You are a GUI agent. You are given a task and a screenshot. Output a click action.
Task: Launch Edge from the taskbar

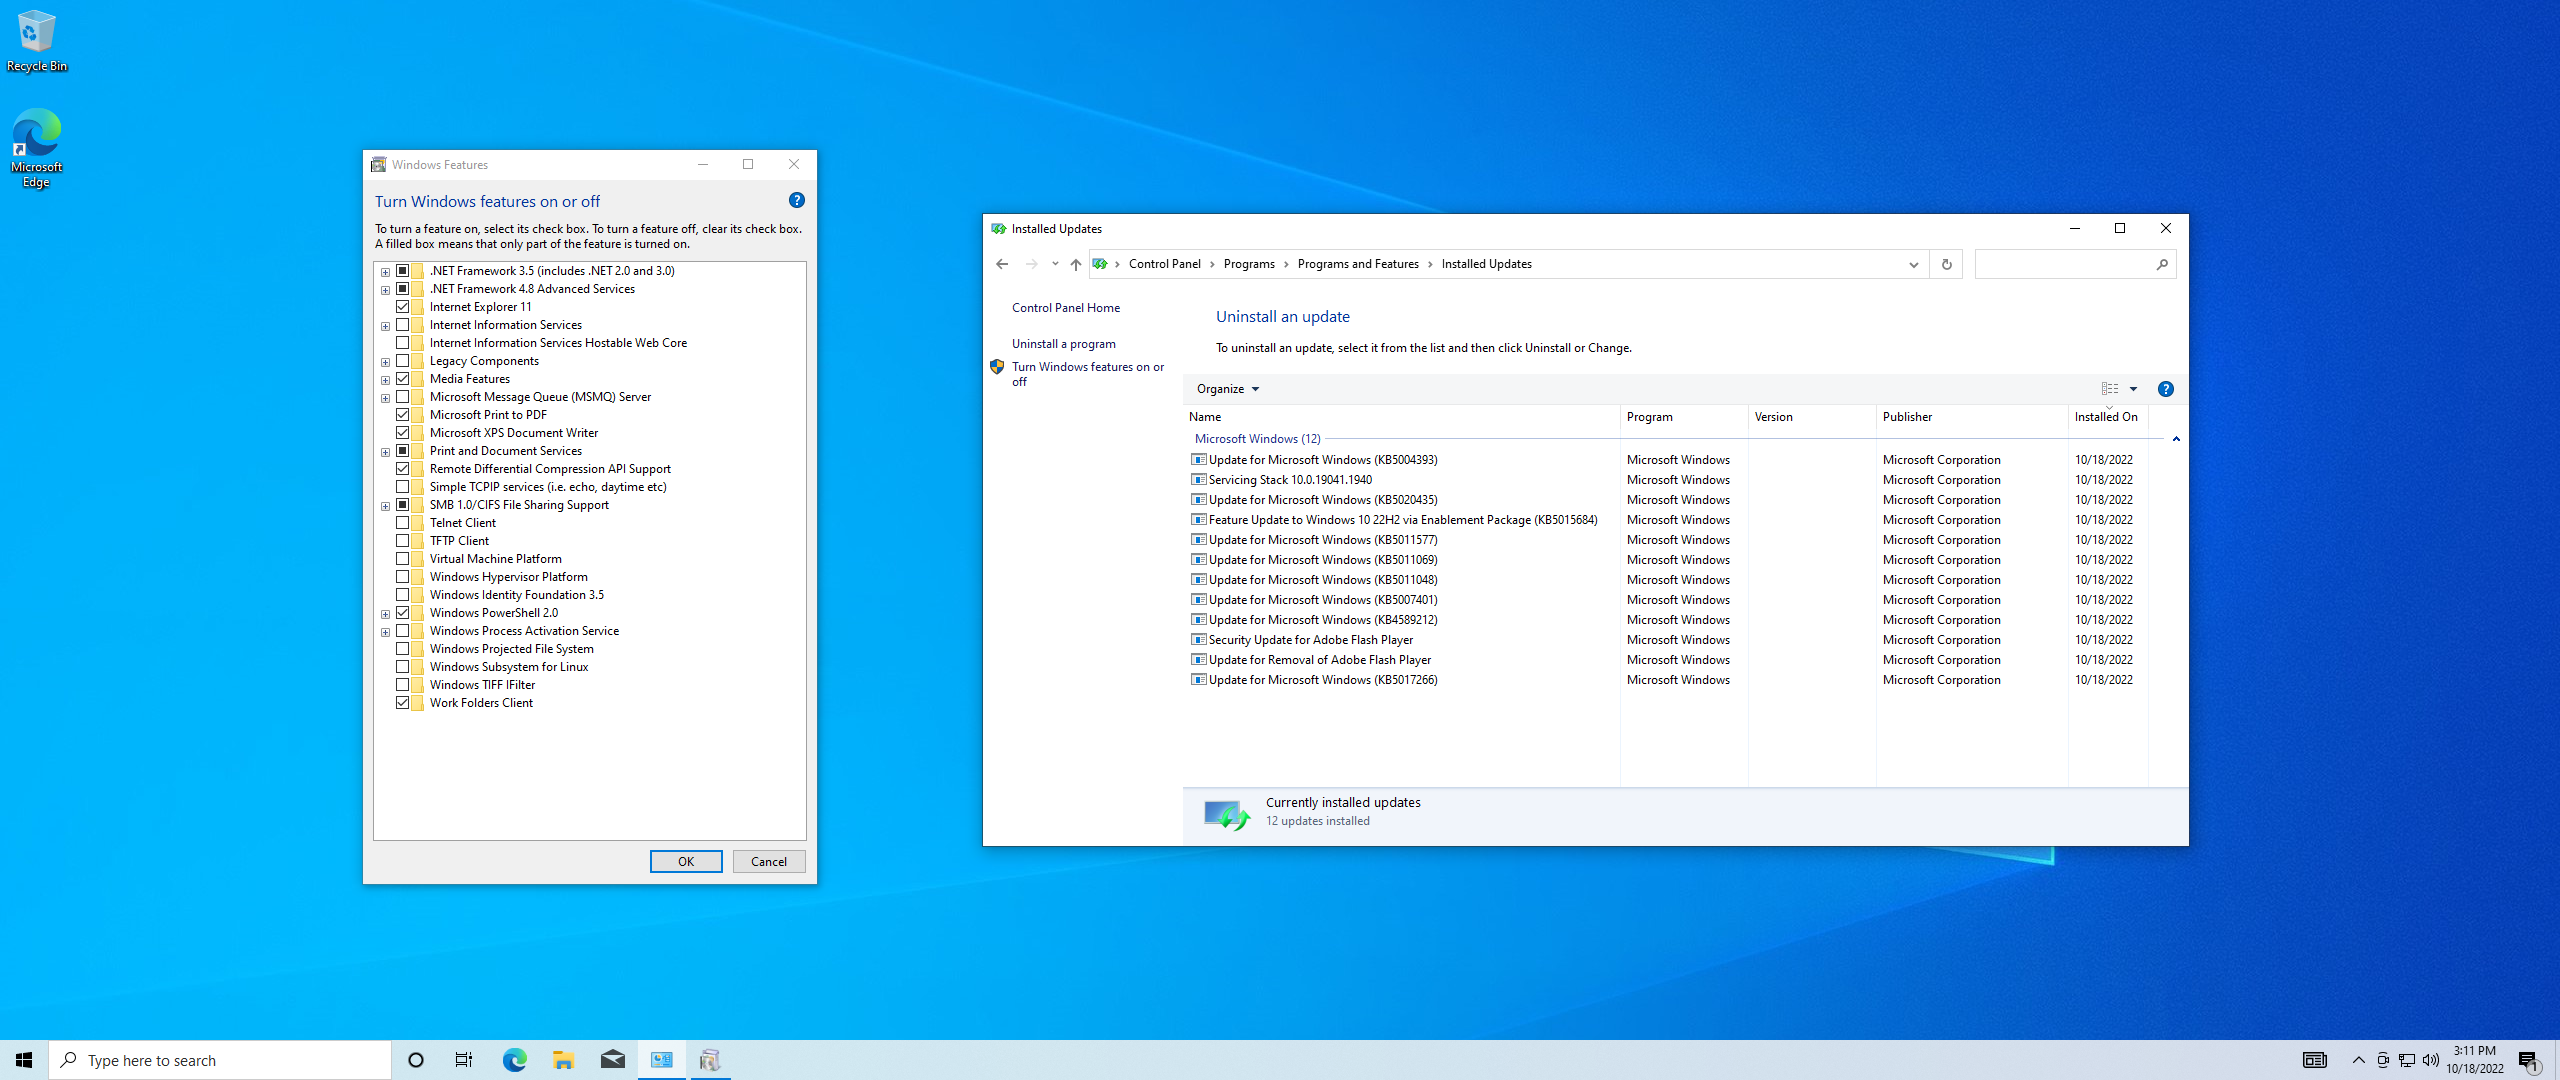click(x=514, y=1060)
